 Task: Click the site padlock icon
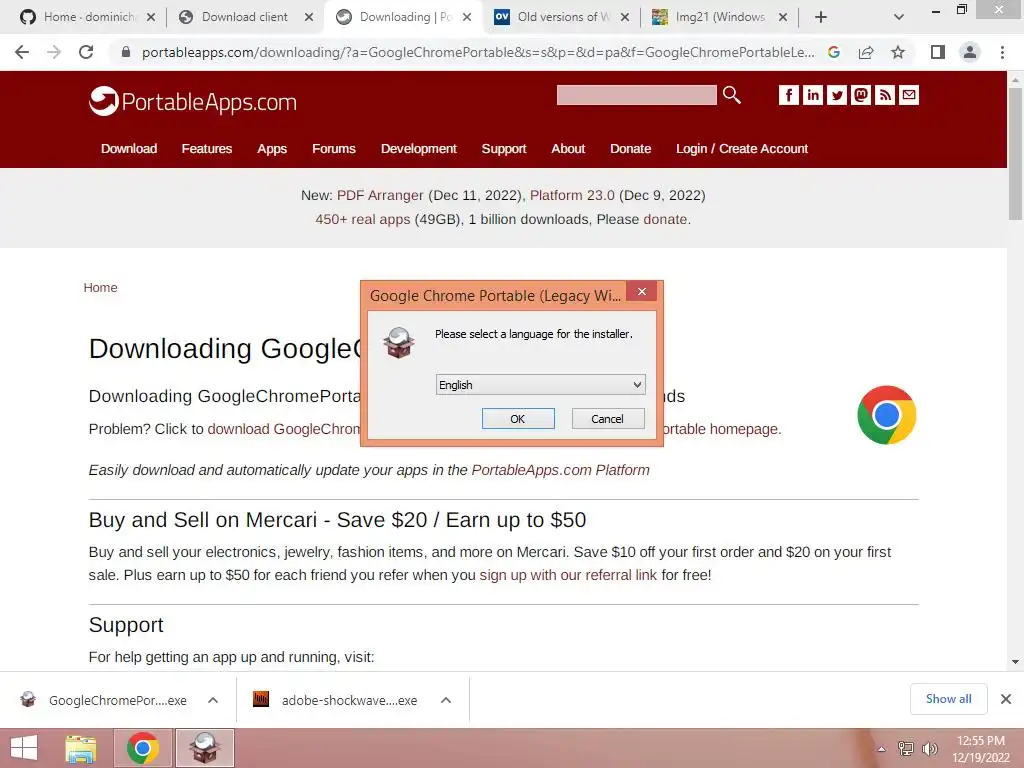126,52
